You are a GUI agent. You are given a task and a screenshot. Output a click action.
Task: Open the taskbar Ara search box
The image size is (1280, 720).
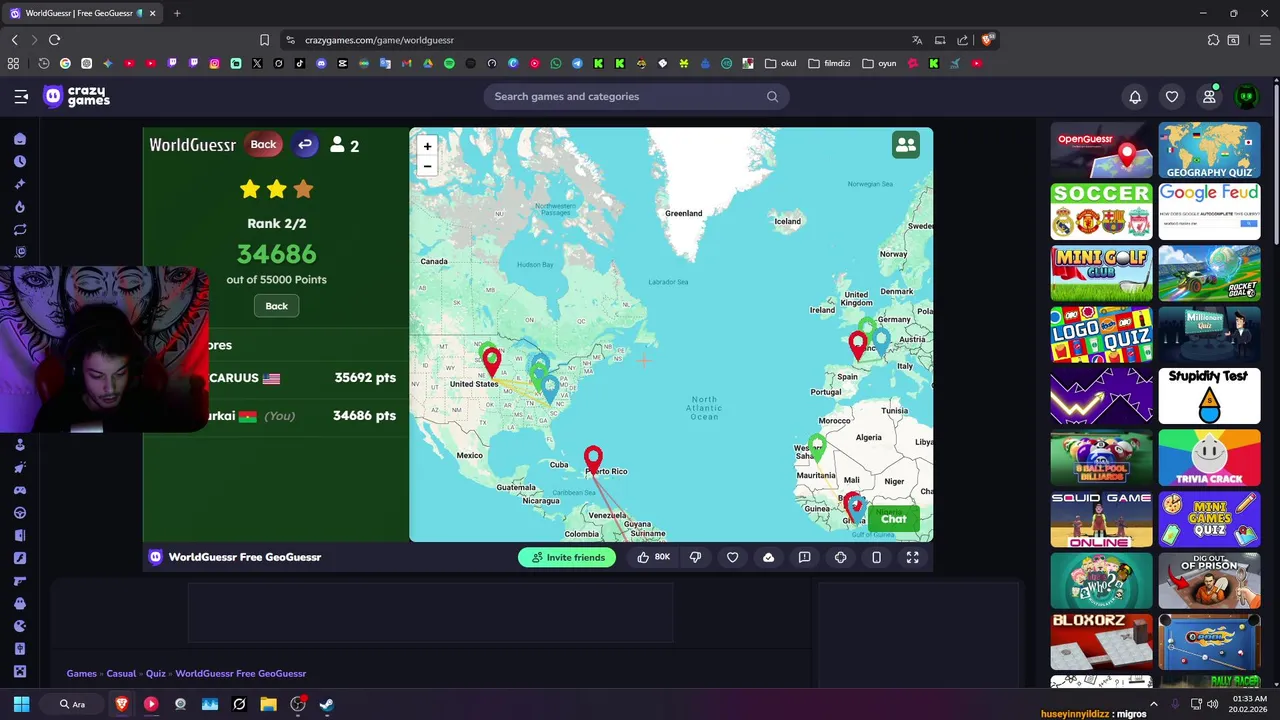pos(72,704)
